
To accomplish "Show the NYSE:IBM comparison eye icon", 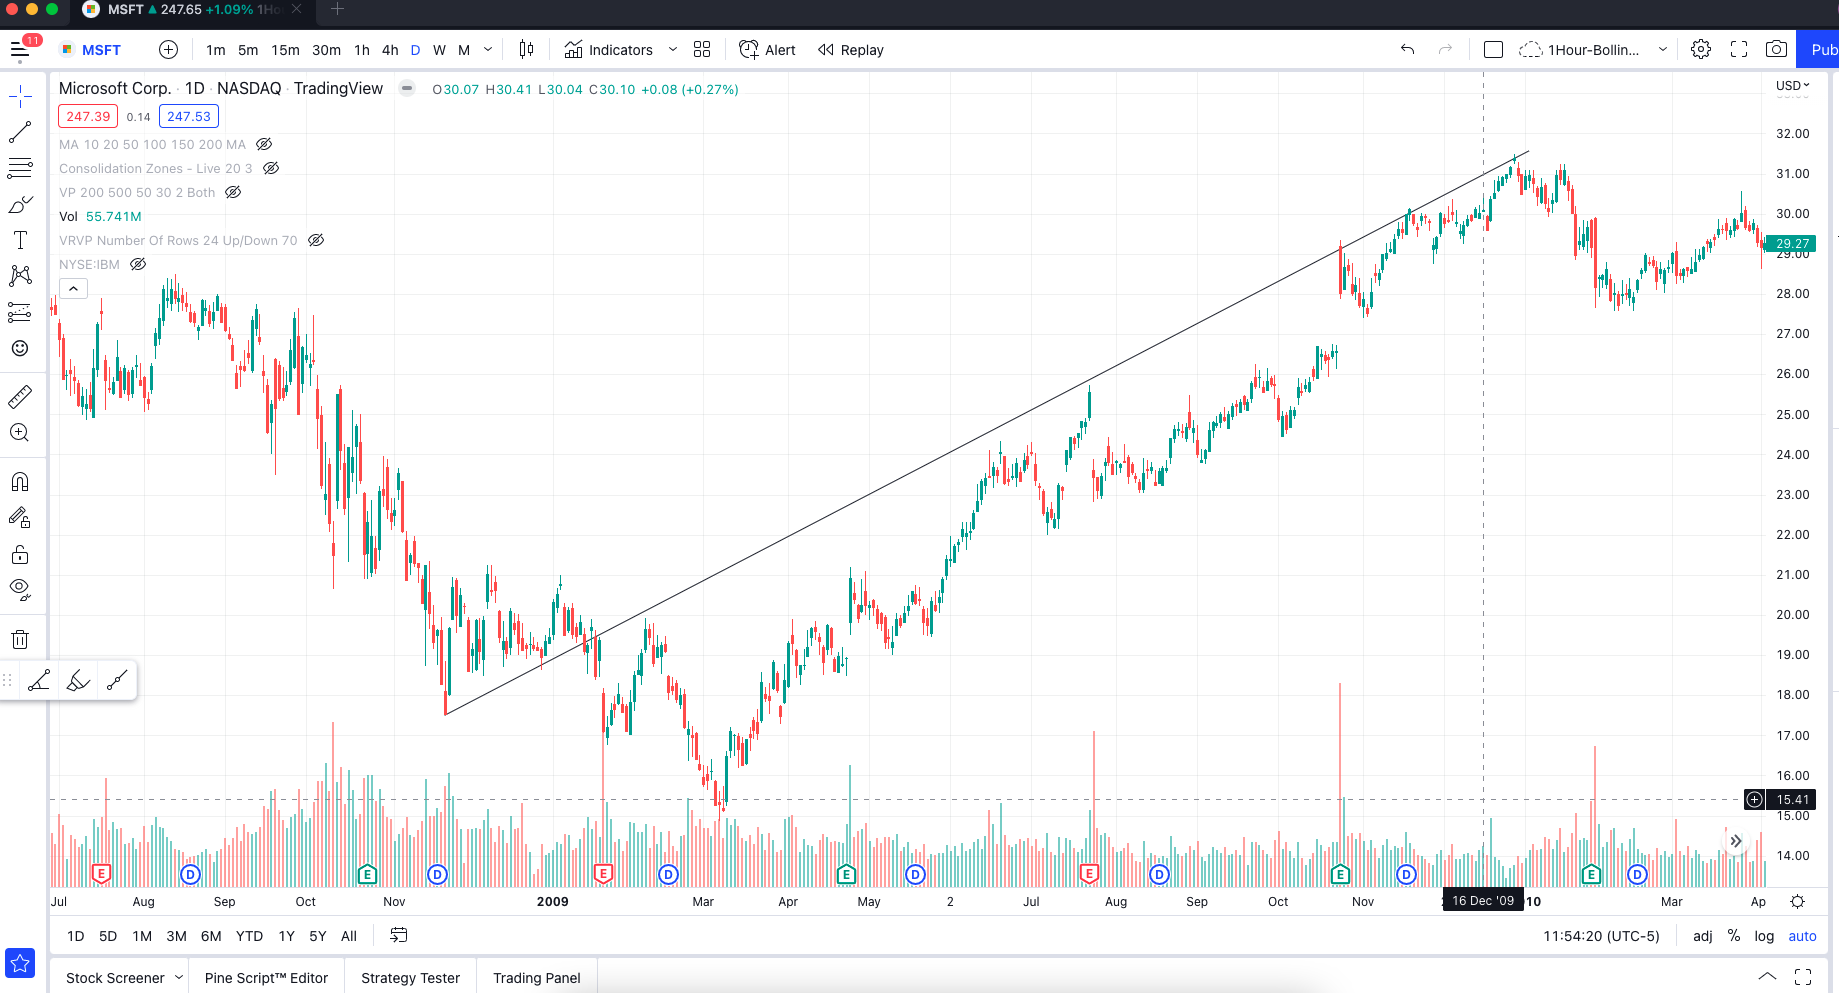I will click(138, 264).
